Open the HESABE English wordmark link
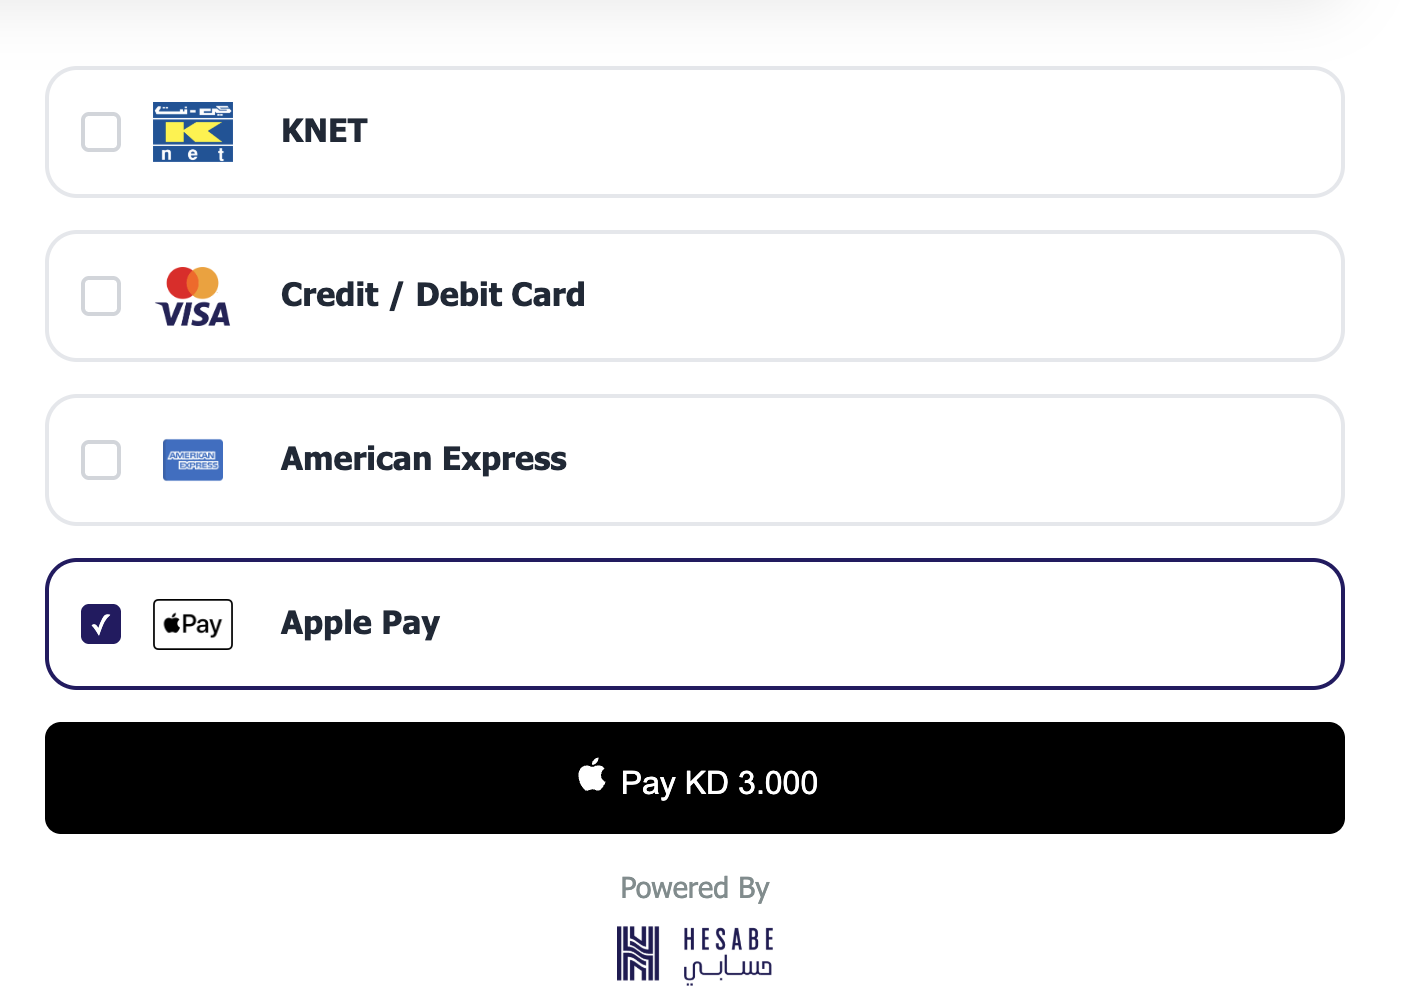Screen dimensions: 1413x1007 click(728, 940)
